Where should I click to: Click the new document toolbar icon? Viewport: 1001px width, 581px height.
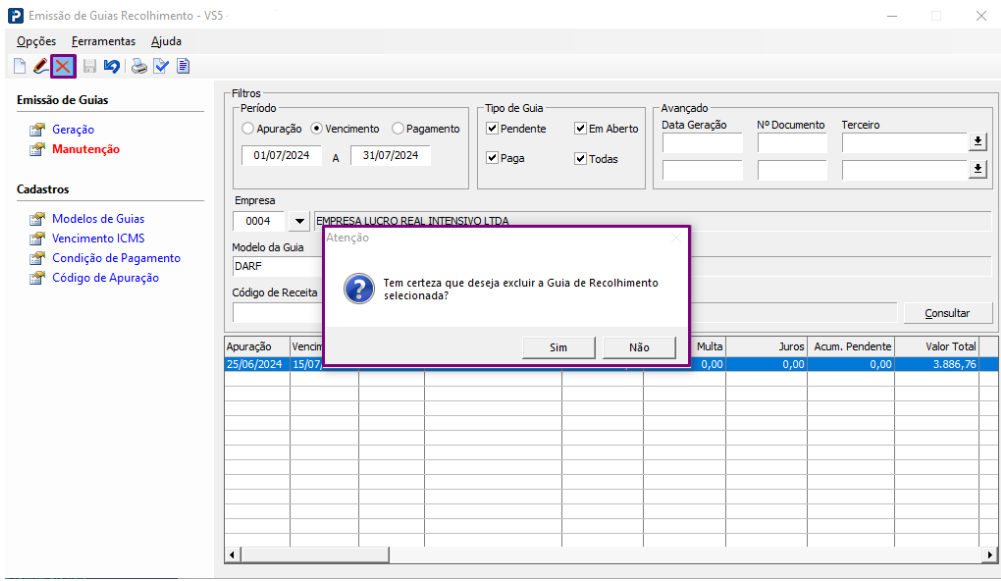pos(20,67)
